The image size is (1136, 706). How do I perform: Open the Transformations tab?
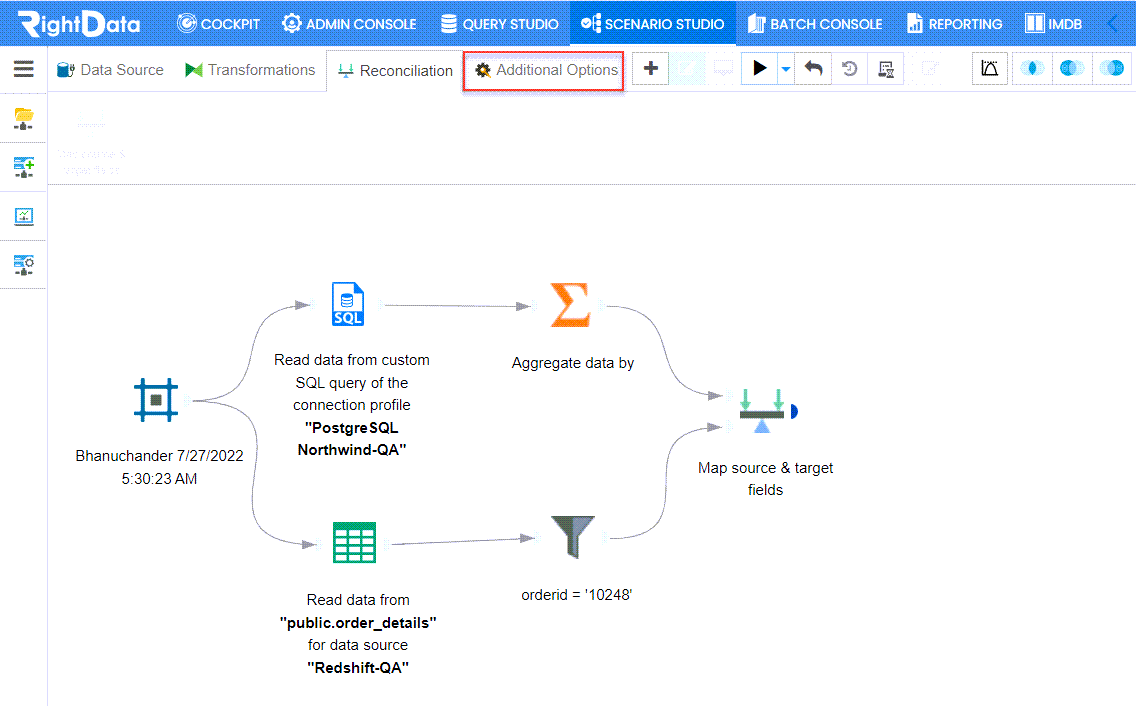click(251, 70)
